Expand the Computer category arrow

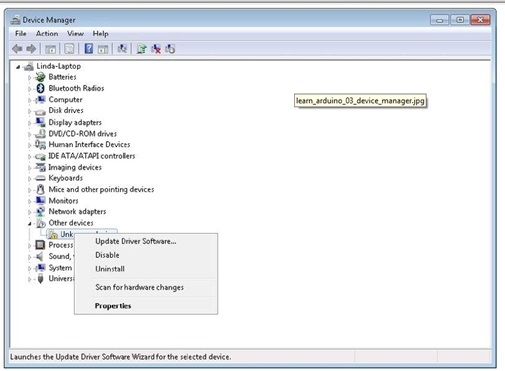[x=29, y=100]
